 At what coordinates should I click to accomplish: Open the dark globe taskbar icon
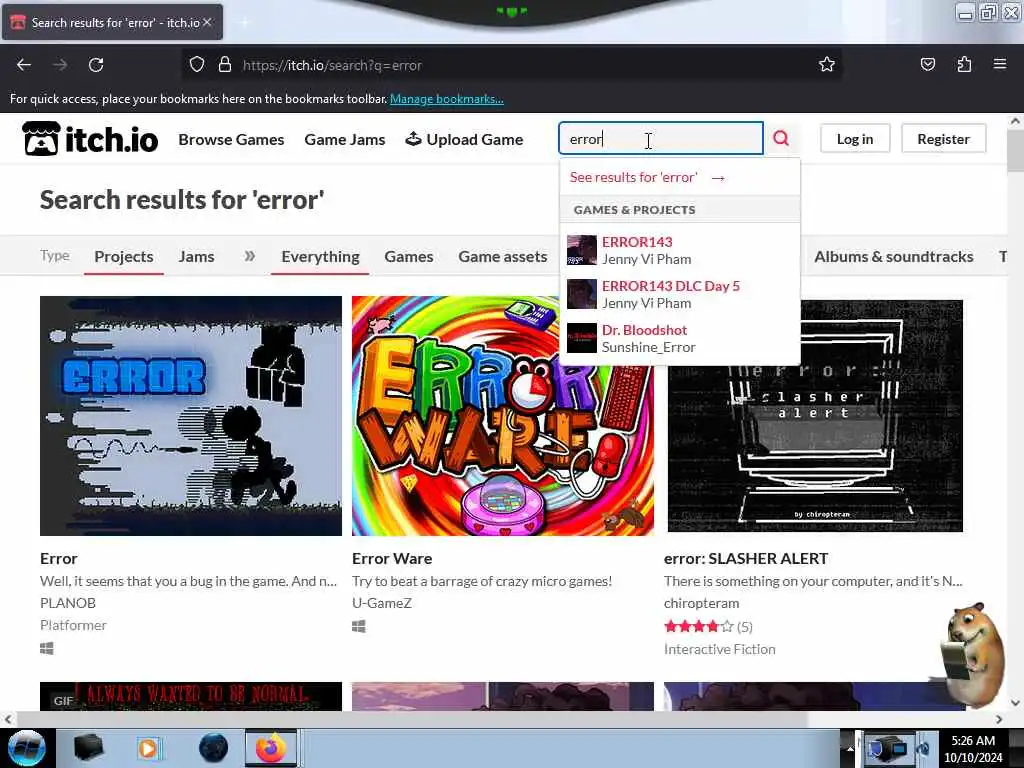[213, 748]
